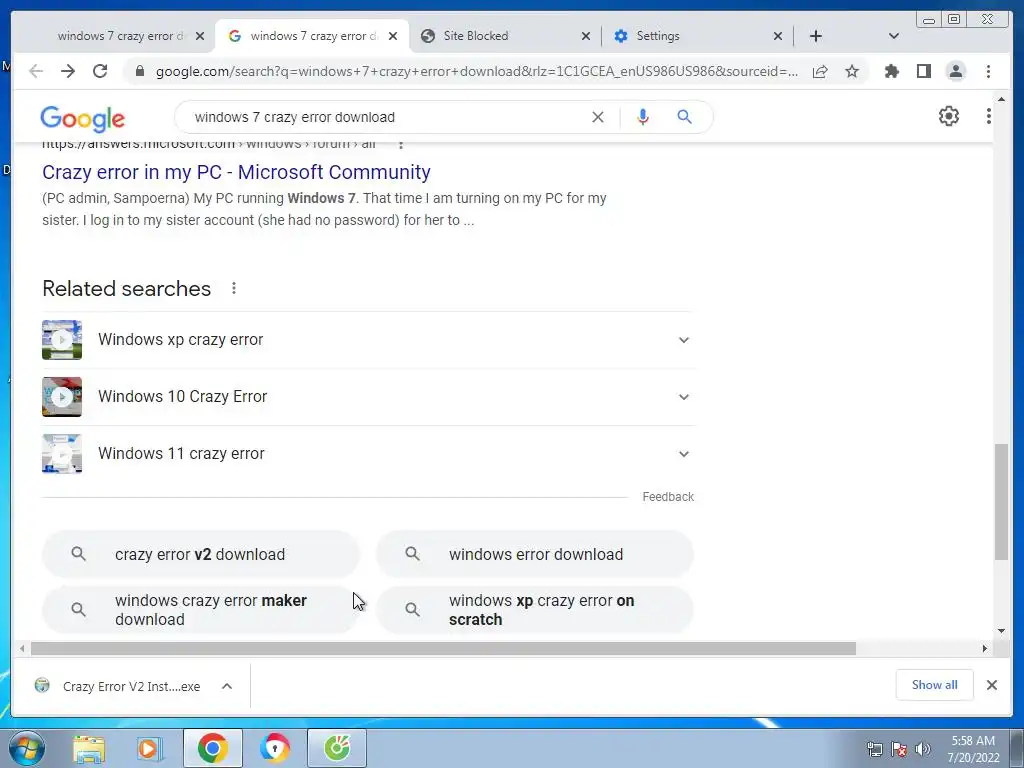Search windows crazy error maker download
1024x768 pixels.
200,609
